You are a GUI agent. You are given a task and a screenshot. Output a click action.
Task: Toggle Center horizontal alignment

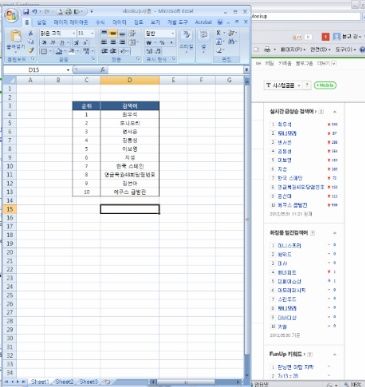pos(113,42)
